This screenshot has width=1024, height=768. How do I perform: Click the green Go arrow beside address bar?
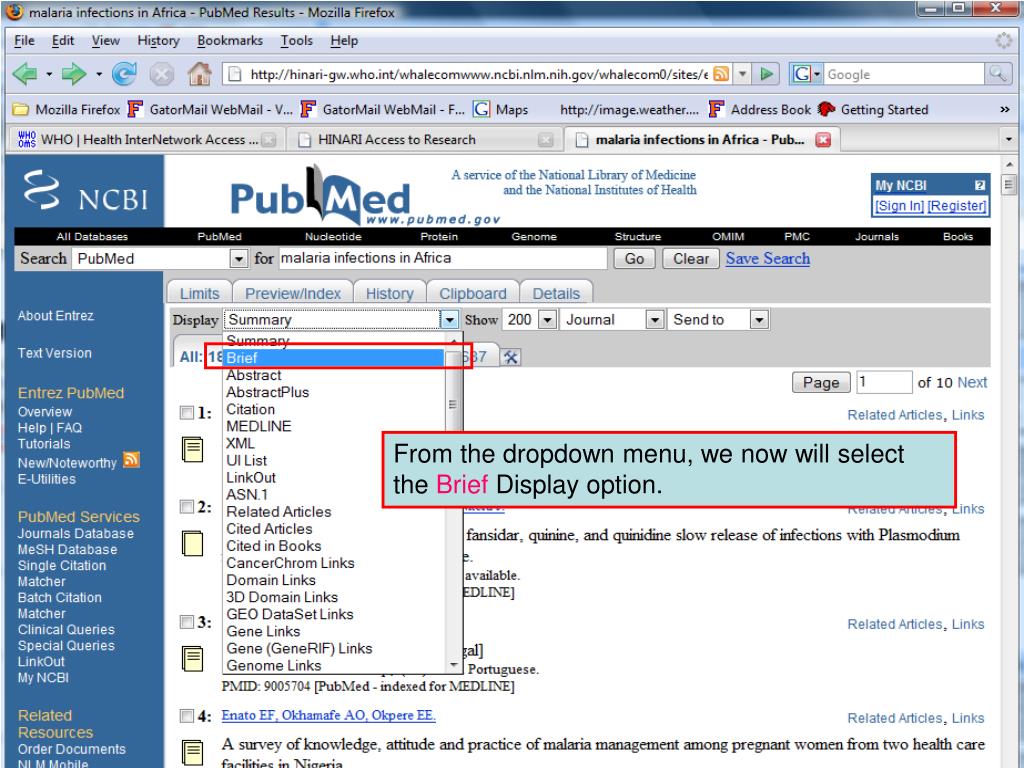click(x=766, y=74)
